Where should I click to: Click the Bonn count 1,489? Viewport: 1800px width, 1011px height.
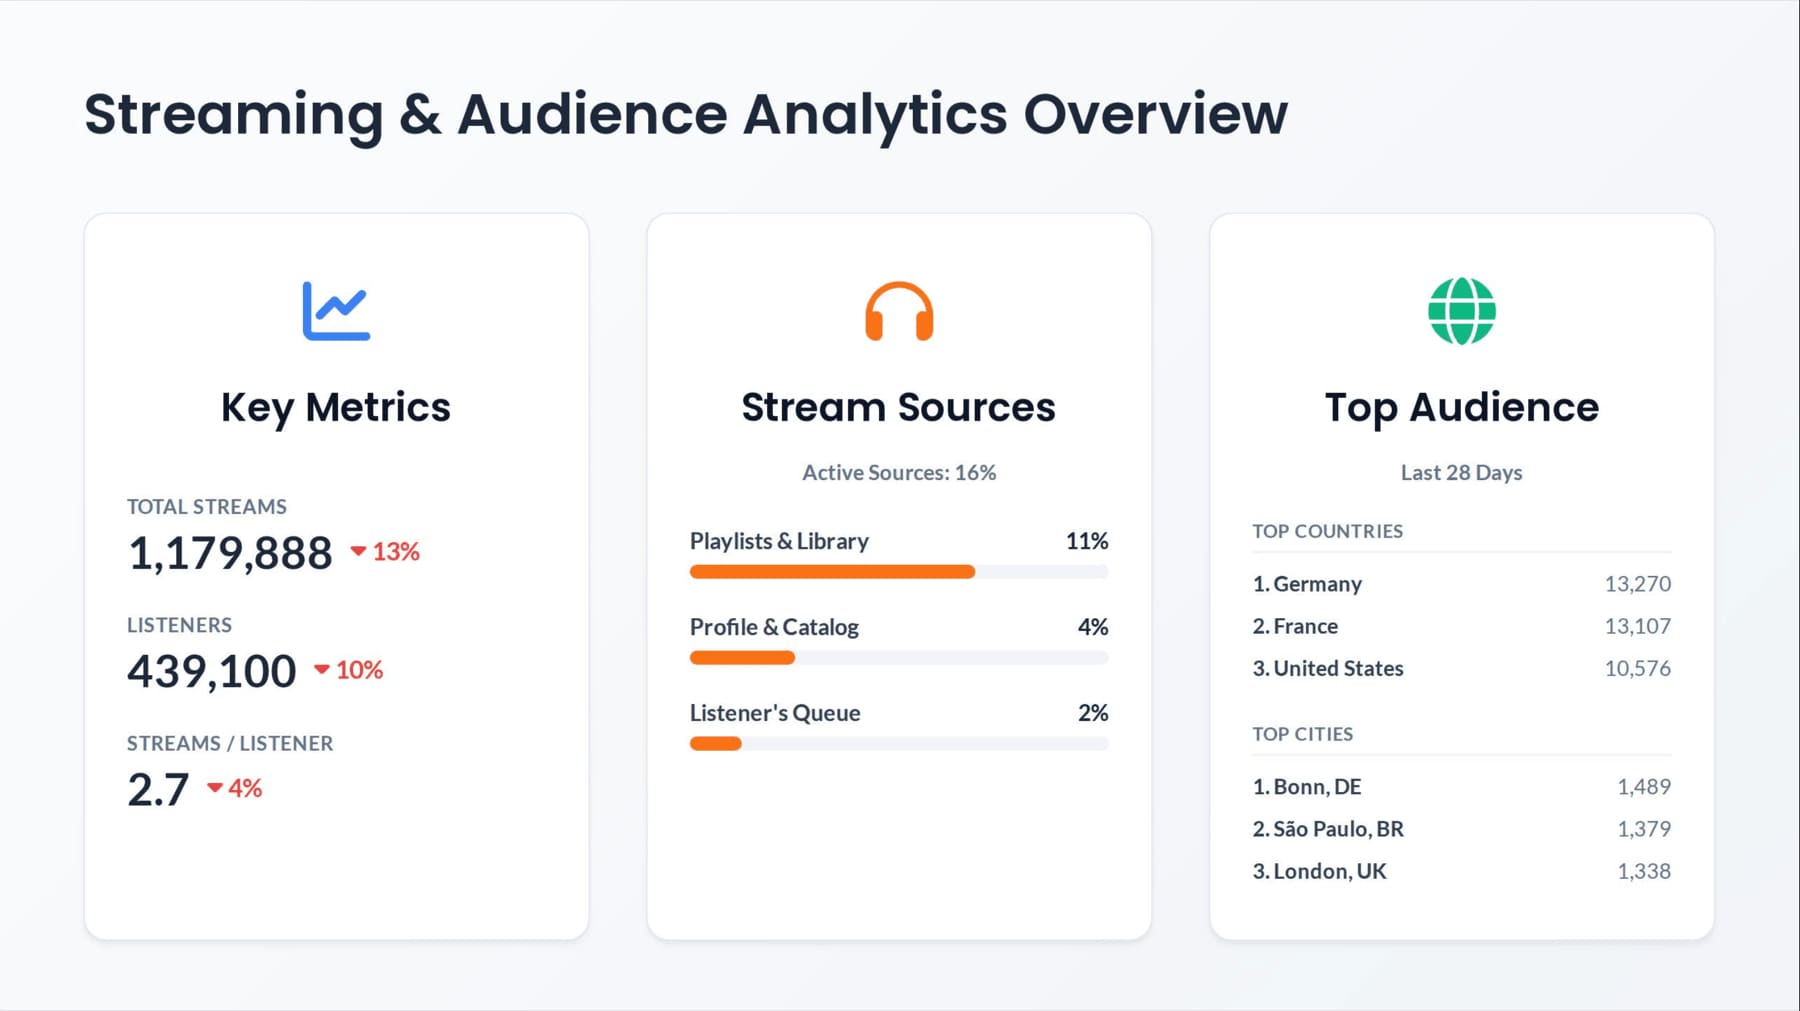point(1644,787)
